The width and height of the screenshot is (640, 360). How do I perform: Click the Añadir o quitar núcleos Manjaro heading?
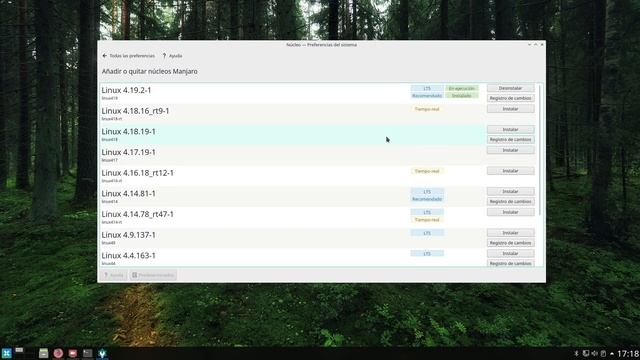click(x=149, y=71)
